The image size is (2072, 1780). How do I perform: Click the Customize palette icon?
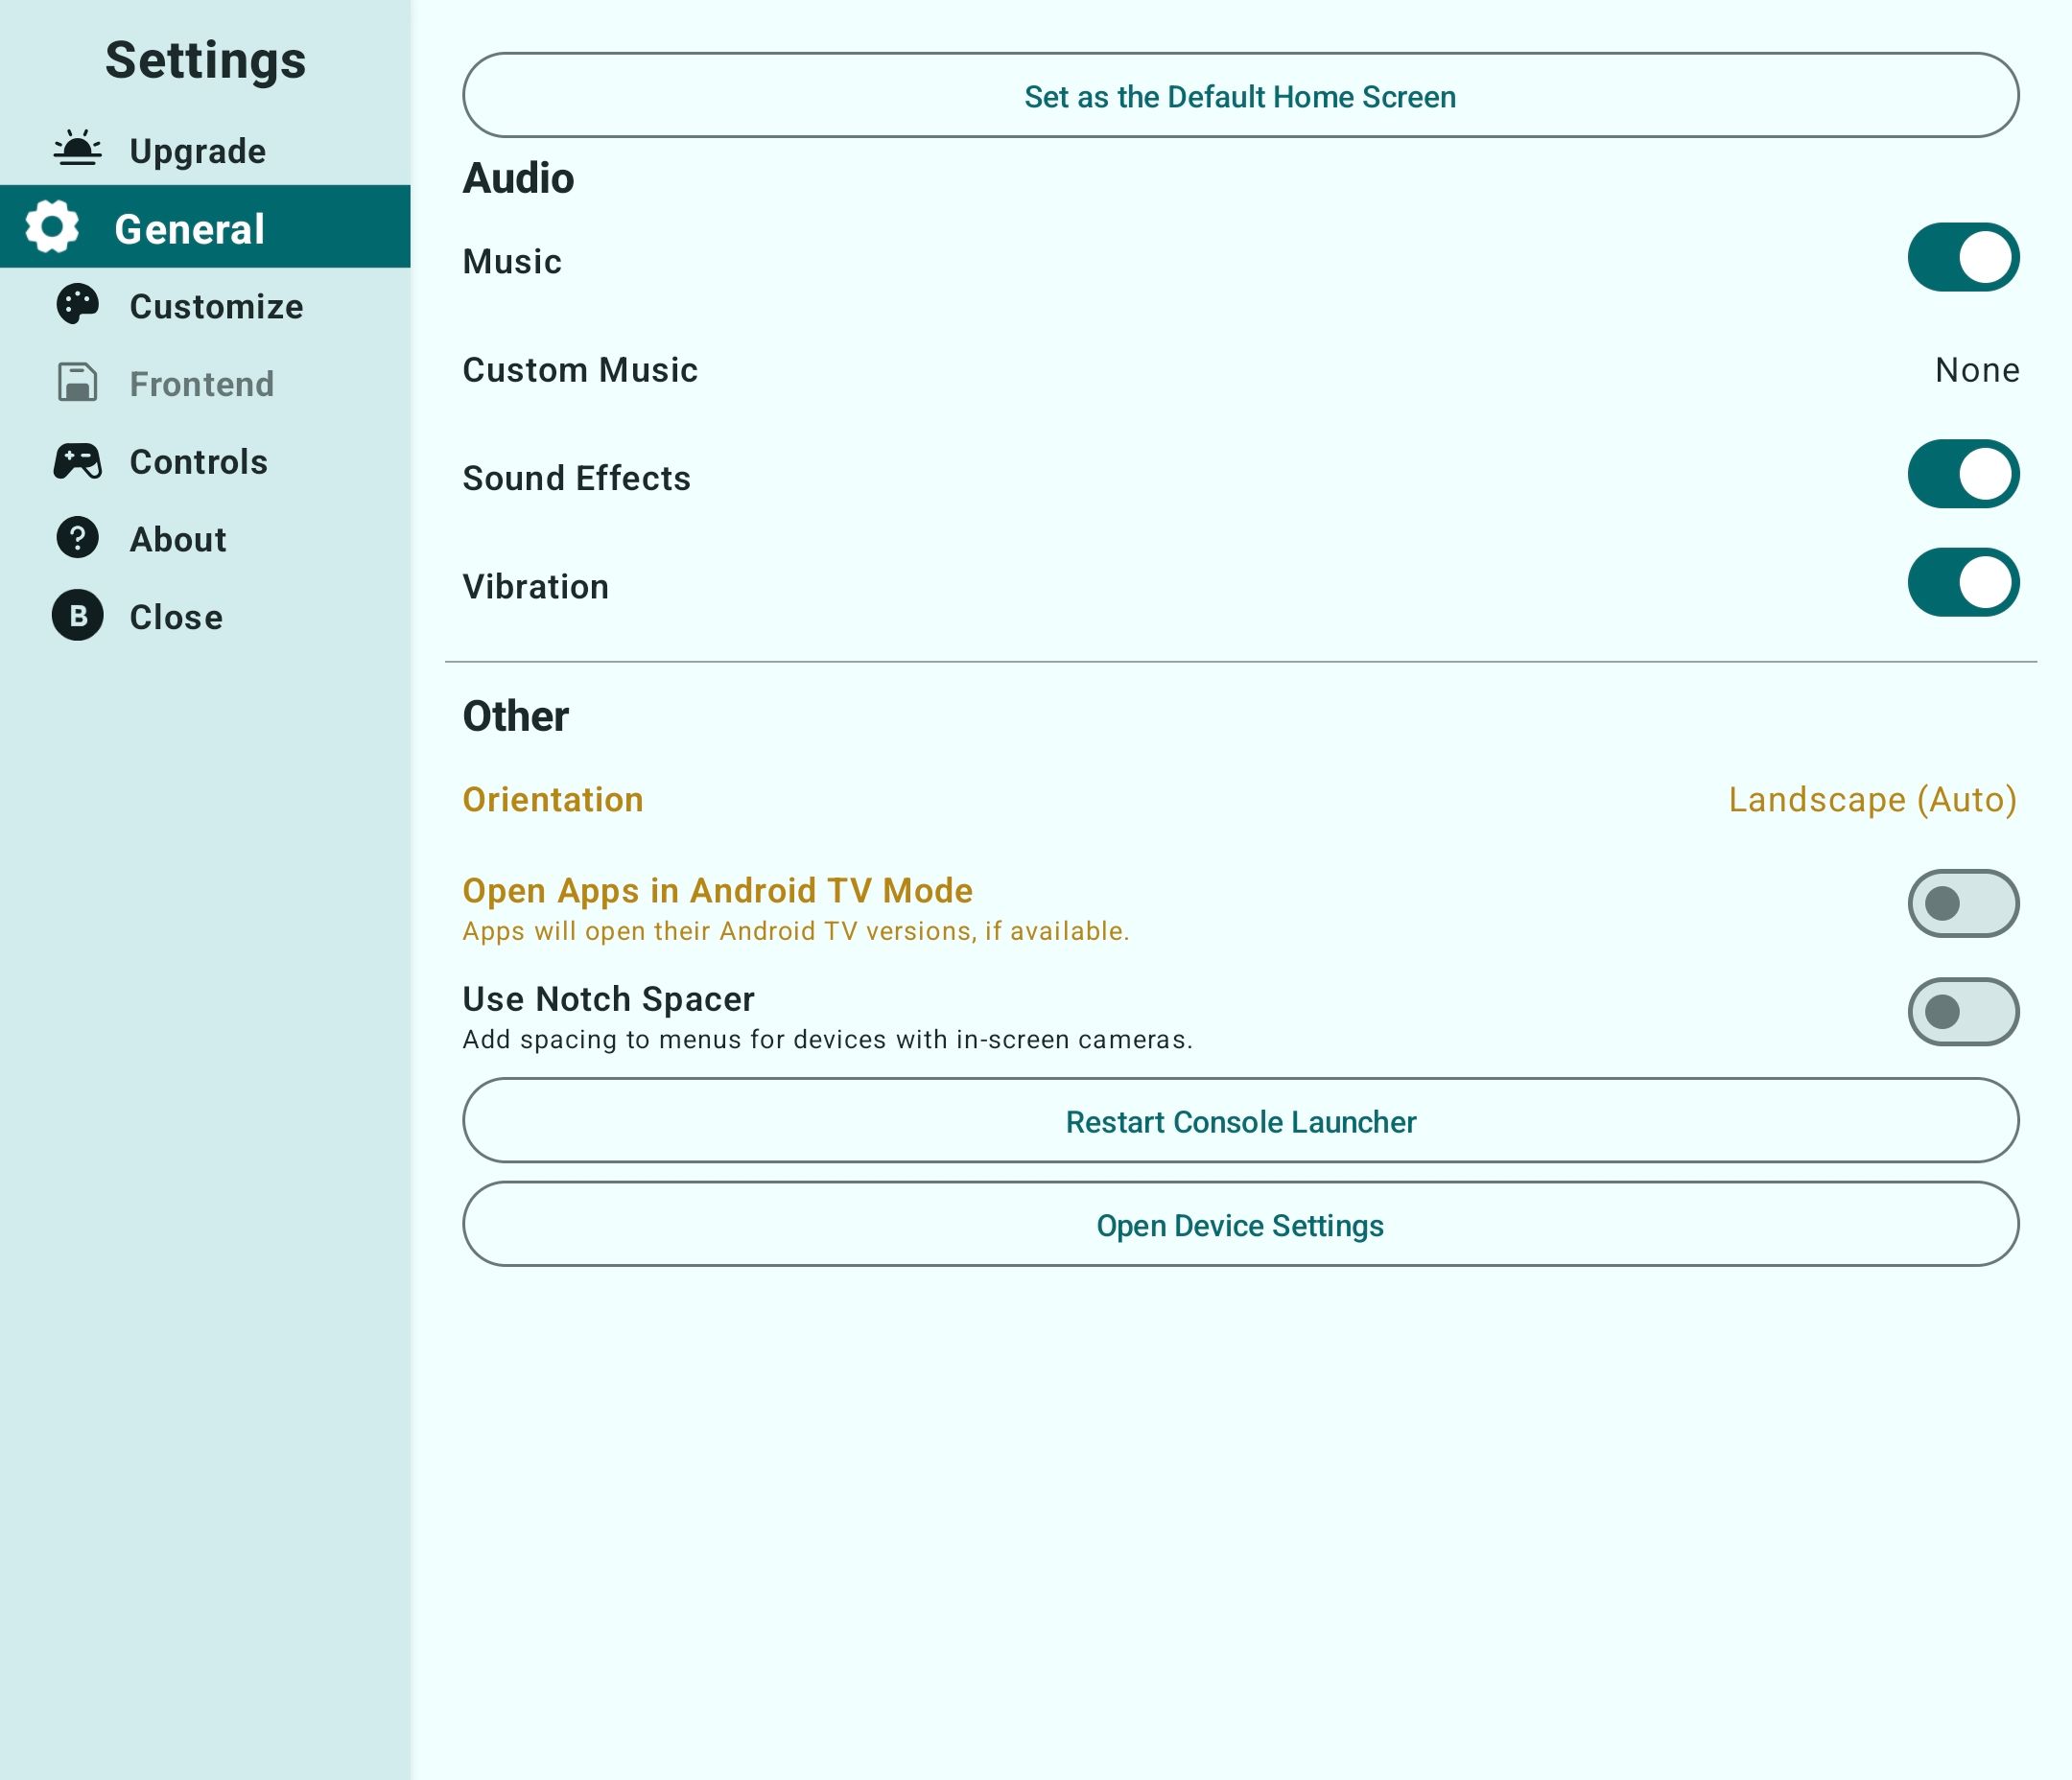click(x=77, y=305)
